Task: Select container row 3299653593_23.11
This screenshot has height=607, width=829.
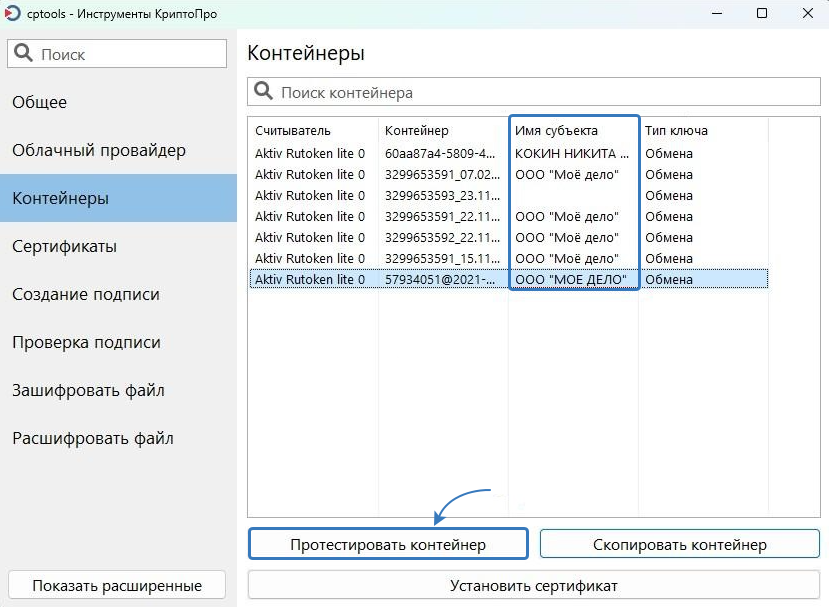Action: (440, 196)
